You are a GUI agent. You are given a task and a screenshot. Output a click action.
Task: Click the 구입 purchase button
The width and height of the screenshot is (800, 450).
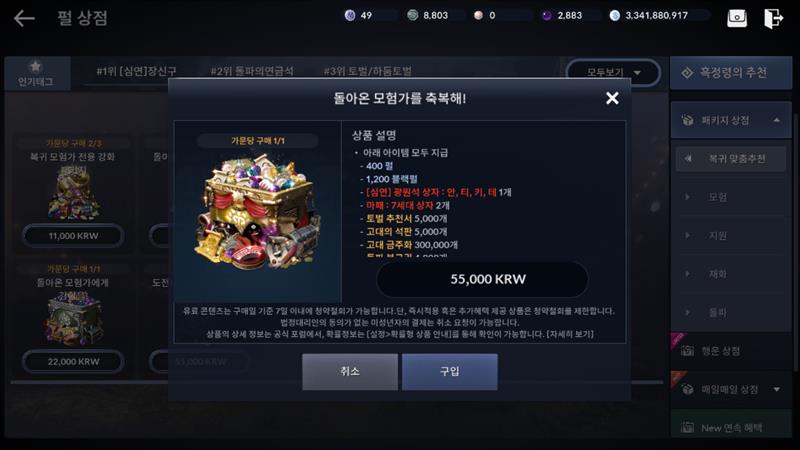click(x=449, y=371)
